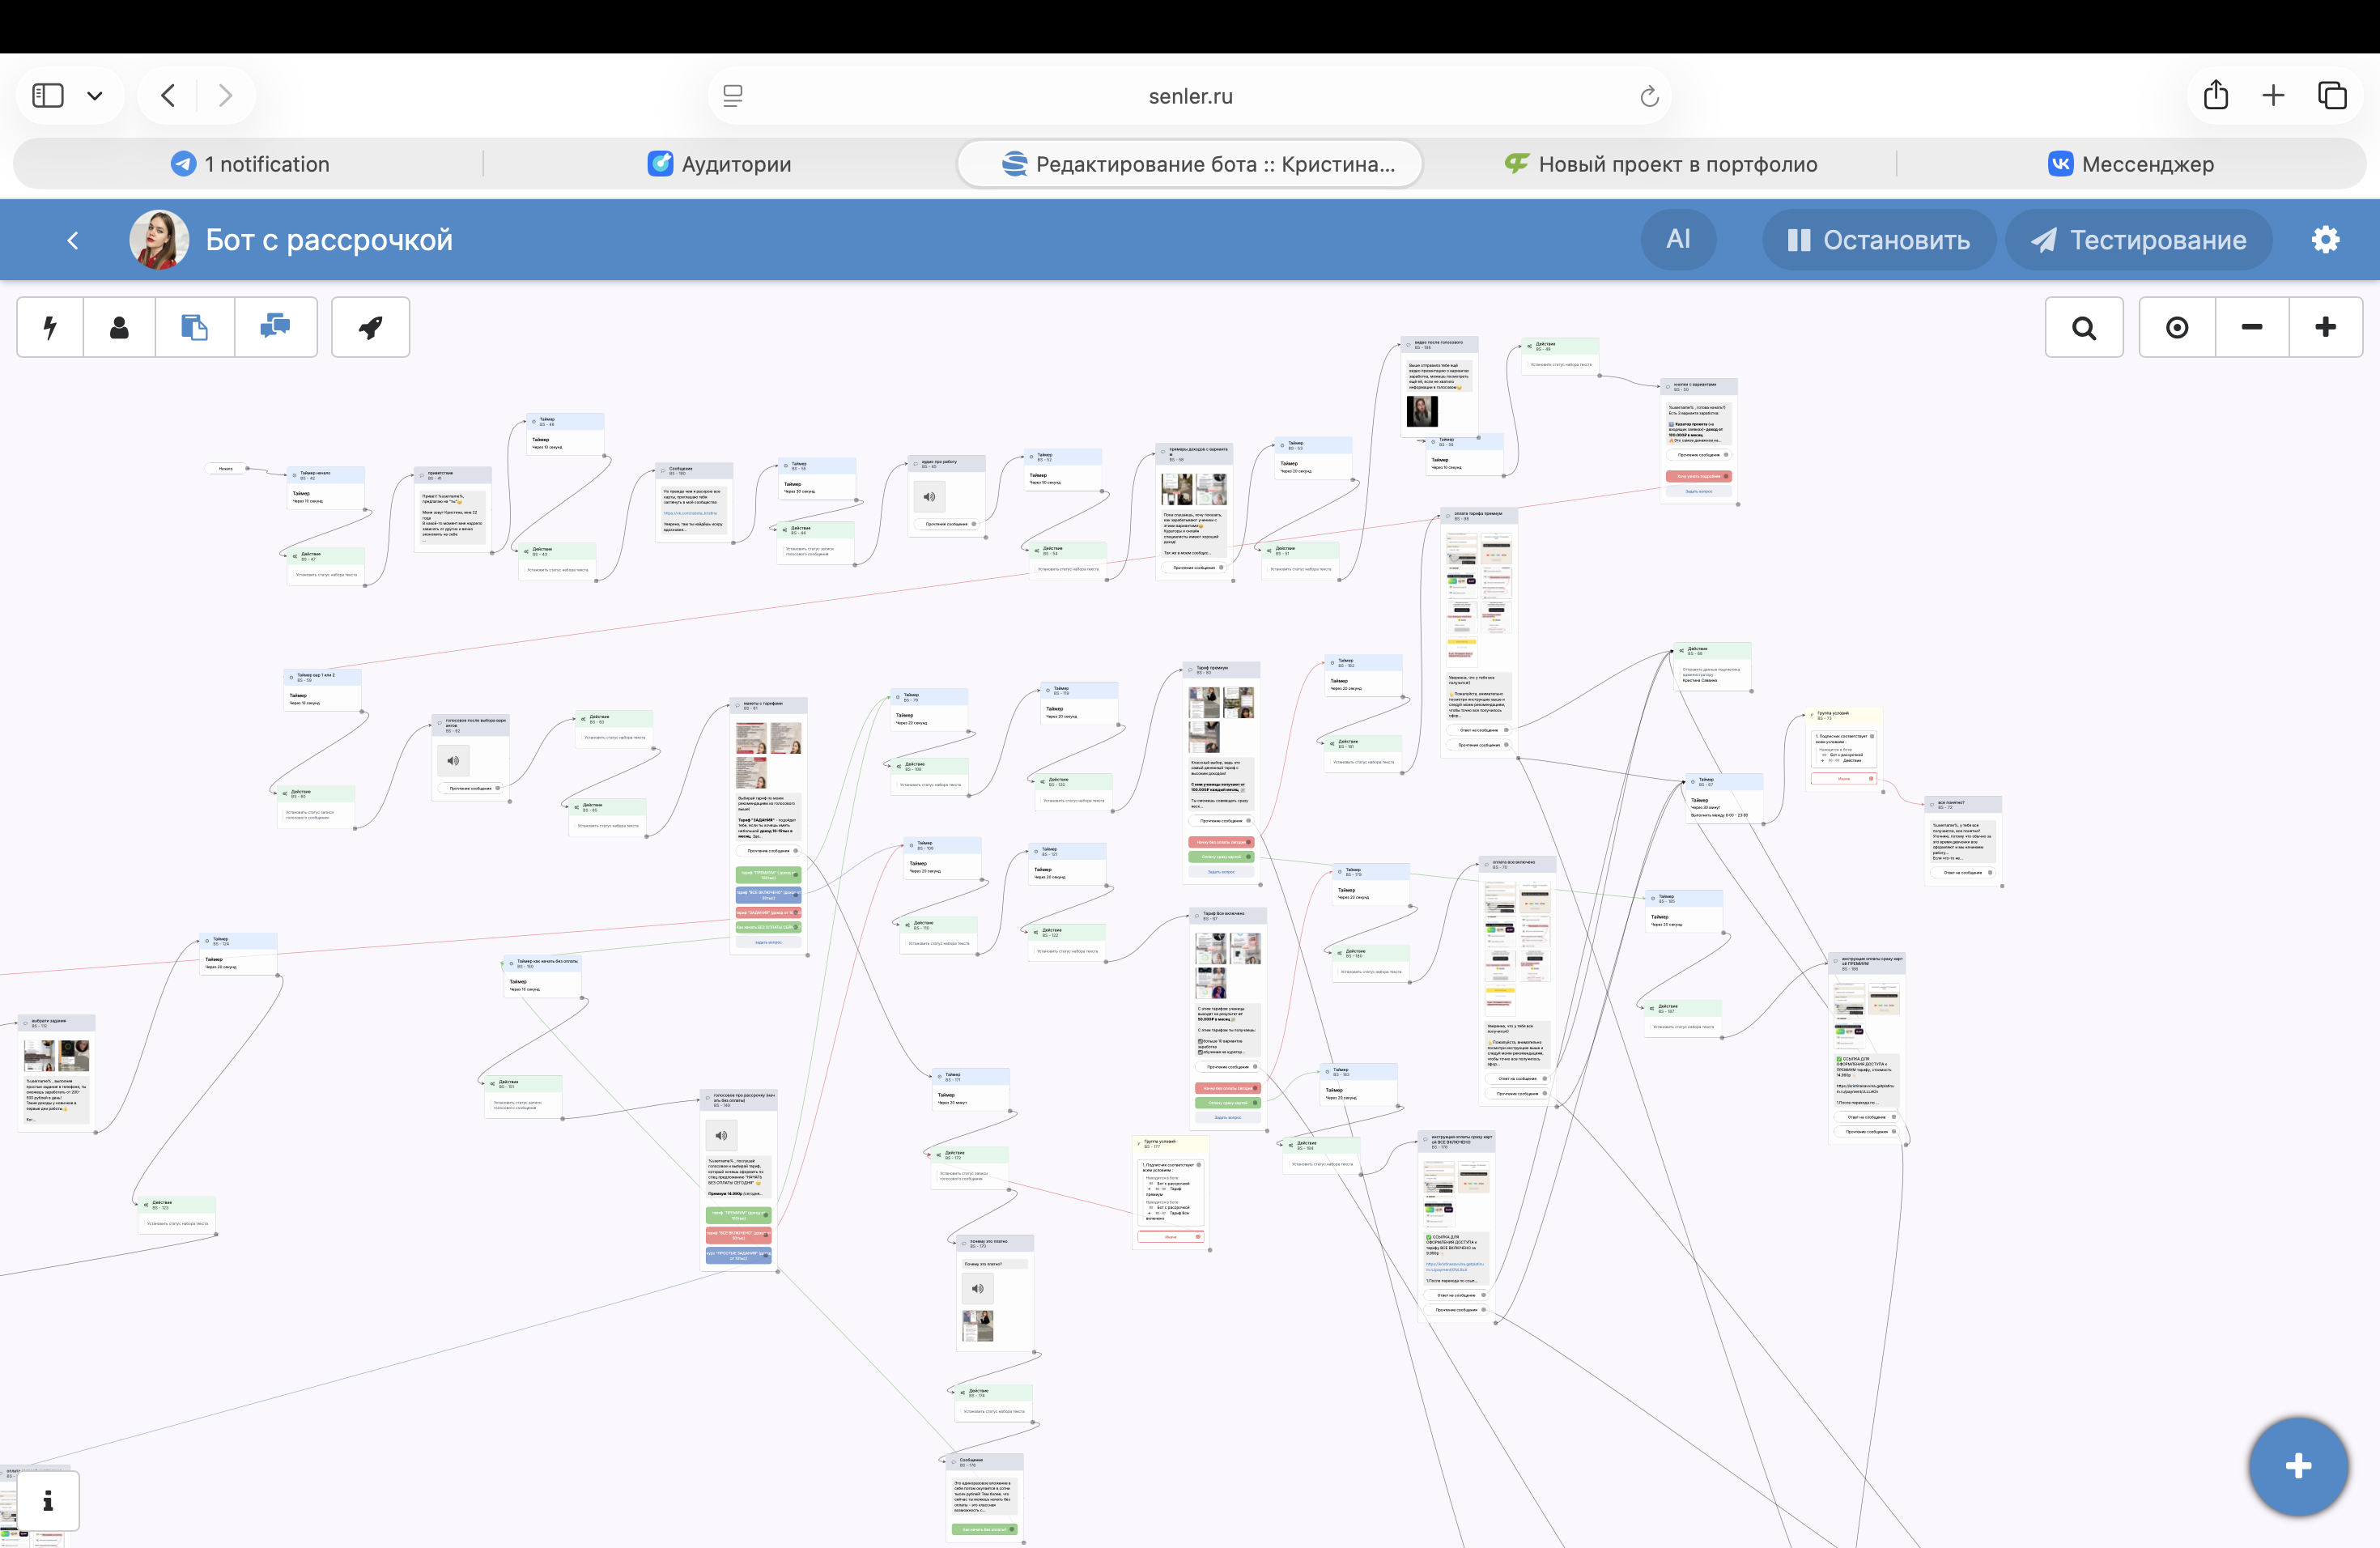The height and width of the screenshot is (1548, 2380).
Task: Open the info panel icon
Action: tap(47, 1500)
